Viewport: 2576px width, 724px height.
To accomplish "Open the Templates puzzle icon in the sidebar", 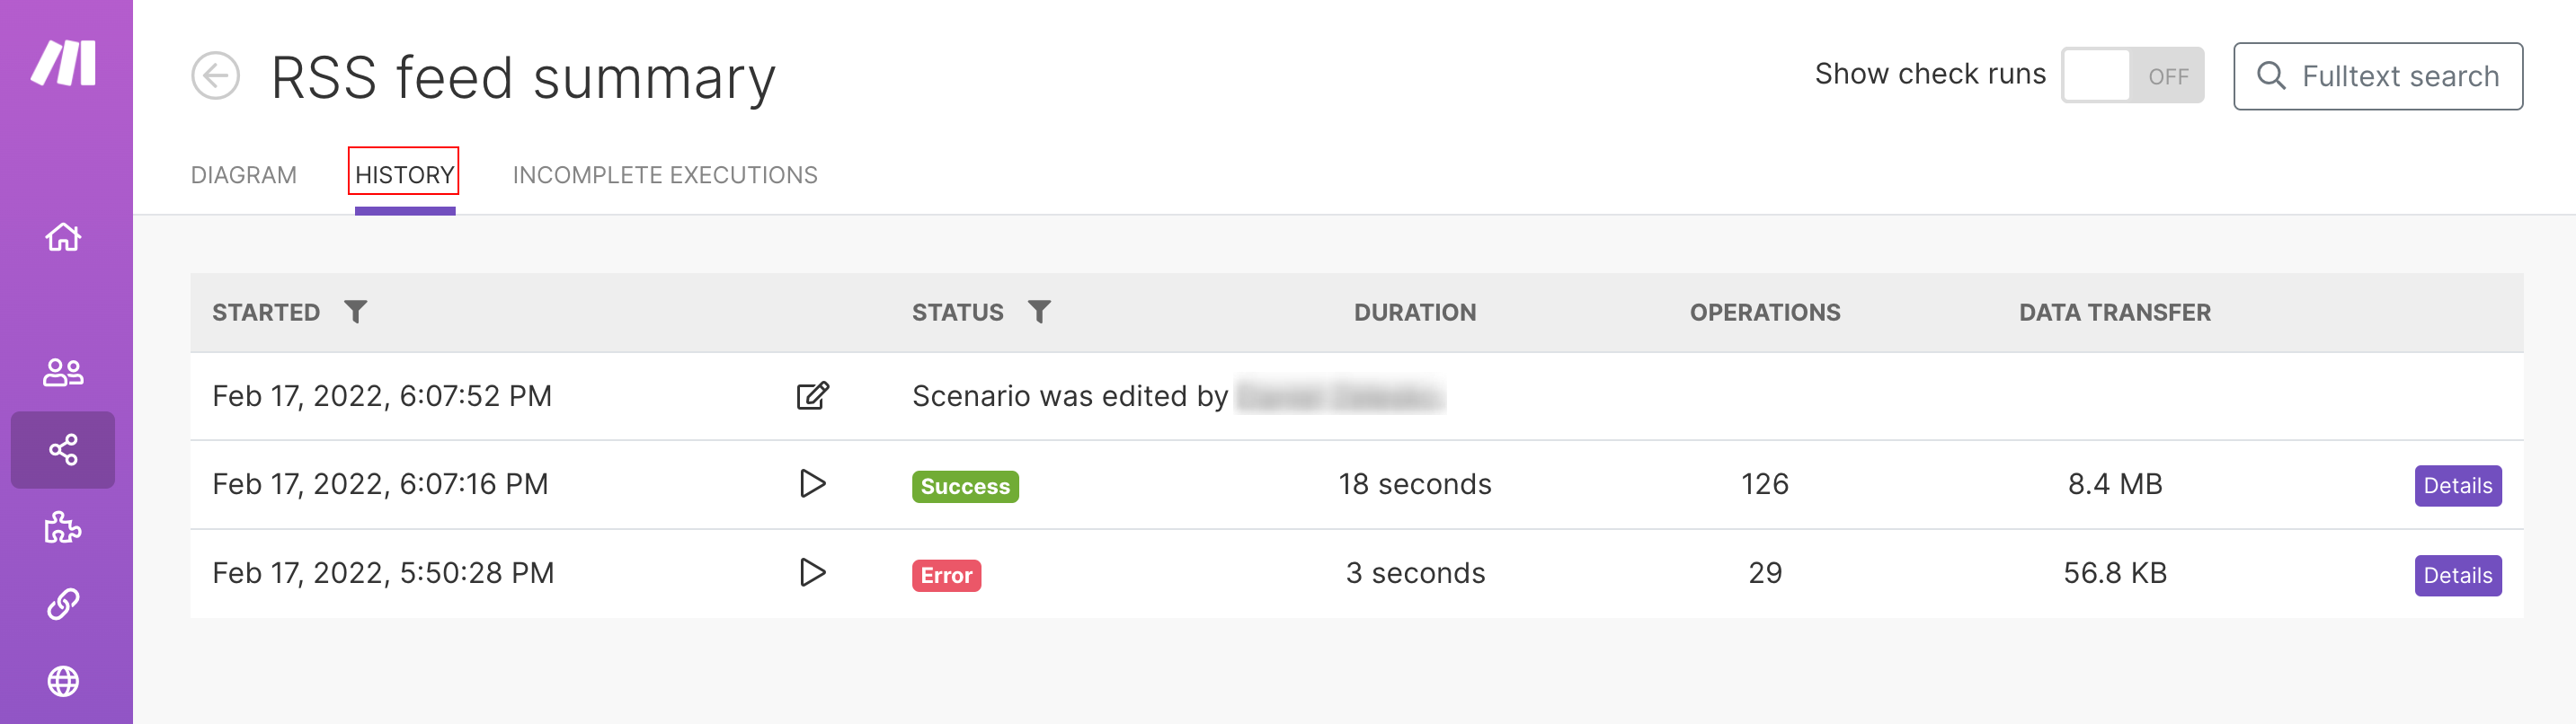I will point(63,527).
